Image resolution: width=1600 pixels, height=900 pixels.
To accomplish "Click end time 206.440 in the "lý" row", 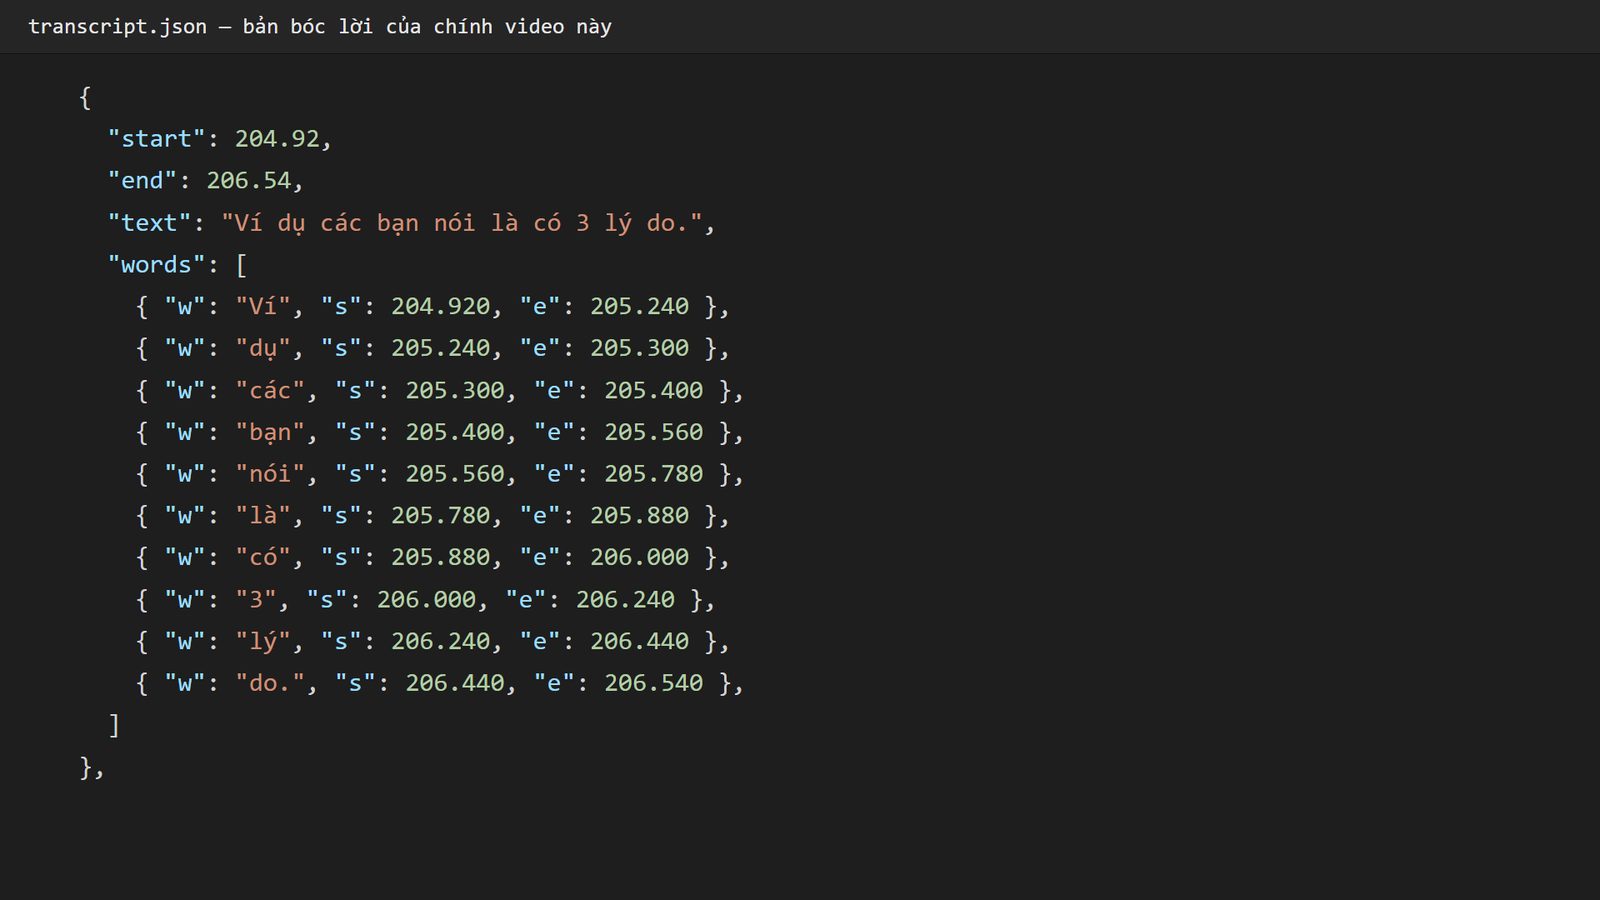I will point(639,641).
